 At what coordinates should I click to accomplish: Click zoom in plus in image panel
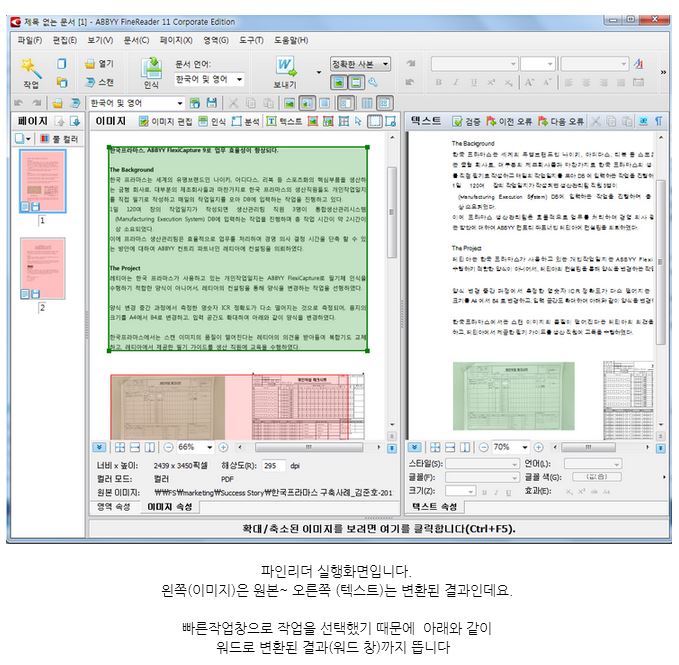click(223, 447)
